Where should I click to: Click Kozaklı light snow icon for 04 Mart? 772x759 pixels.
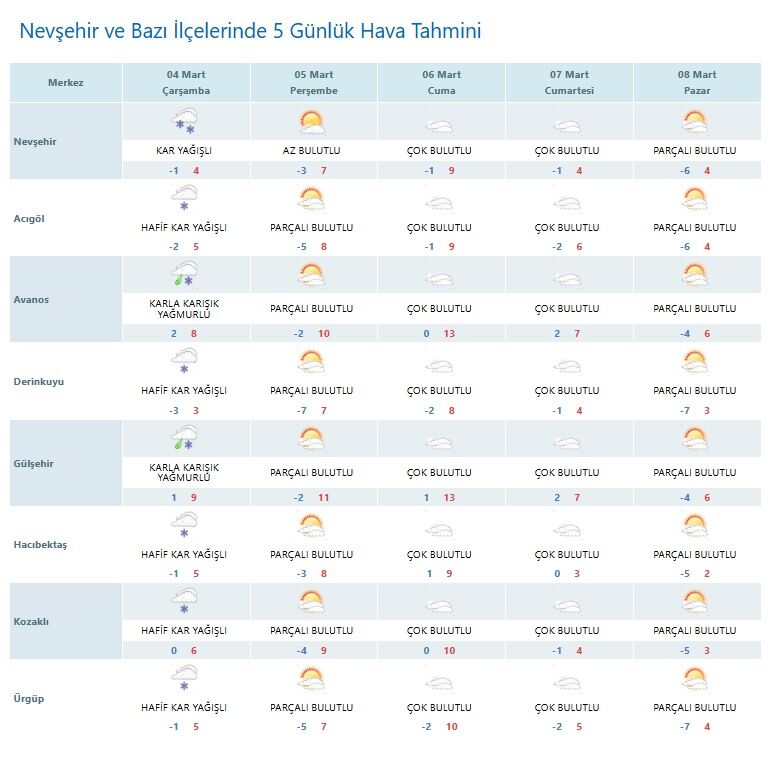tap(184, 602)
